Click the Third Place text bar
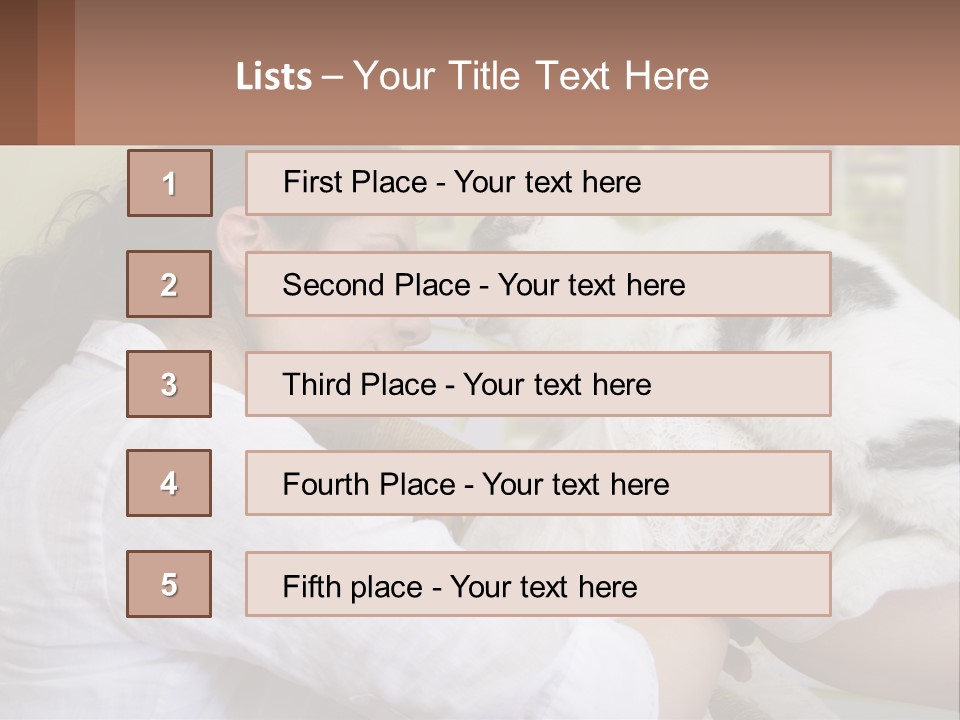This screenshot has height=720, width=960. pyautogui.click(x=538, y=384)
